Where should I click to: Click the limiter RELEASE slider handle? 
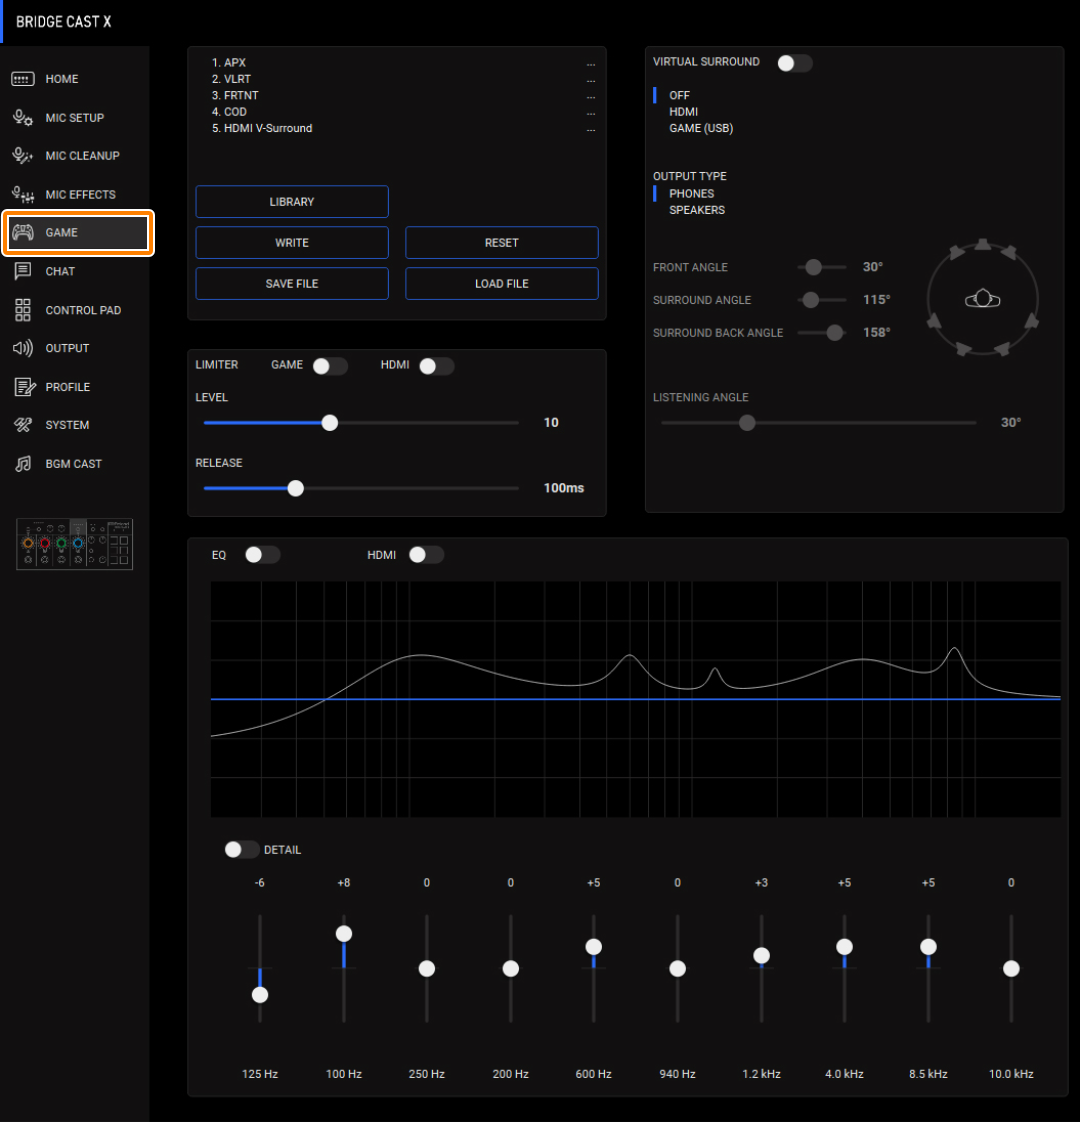[295, 488]
